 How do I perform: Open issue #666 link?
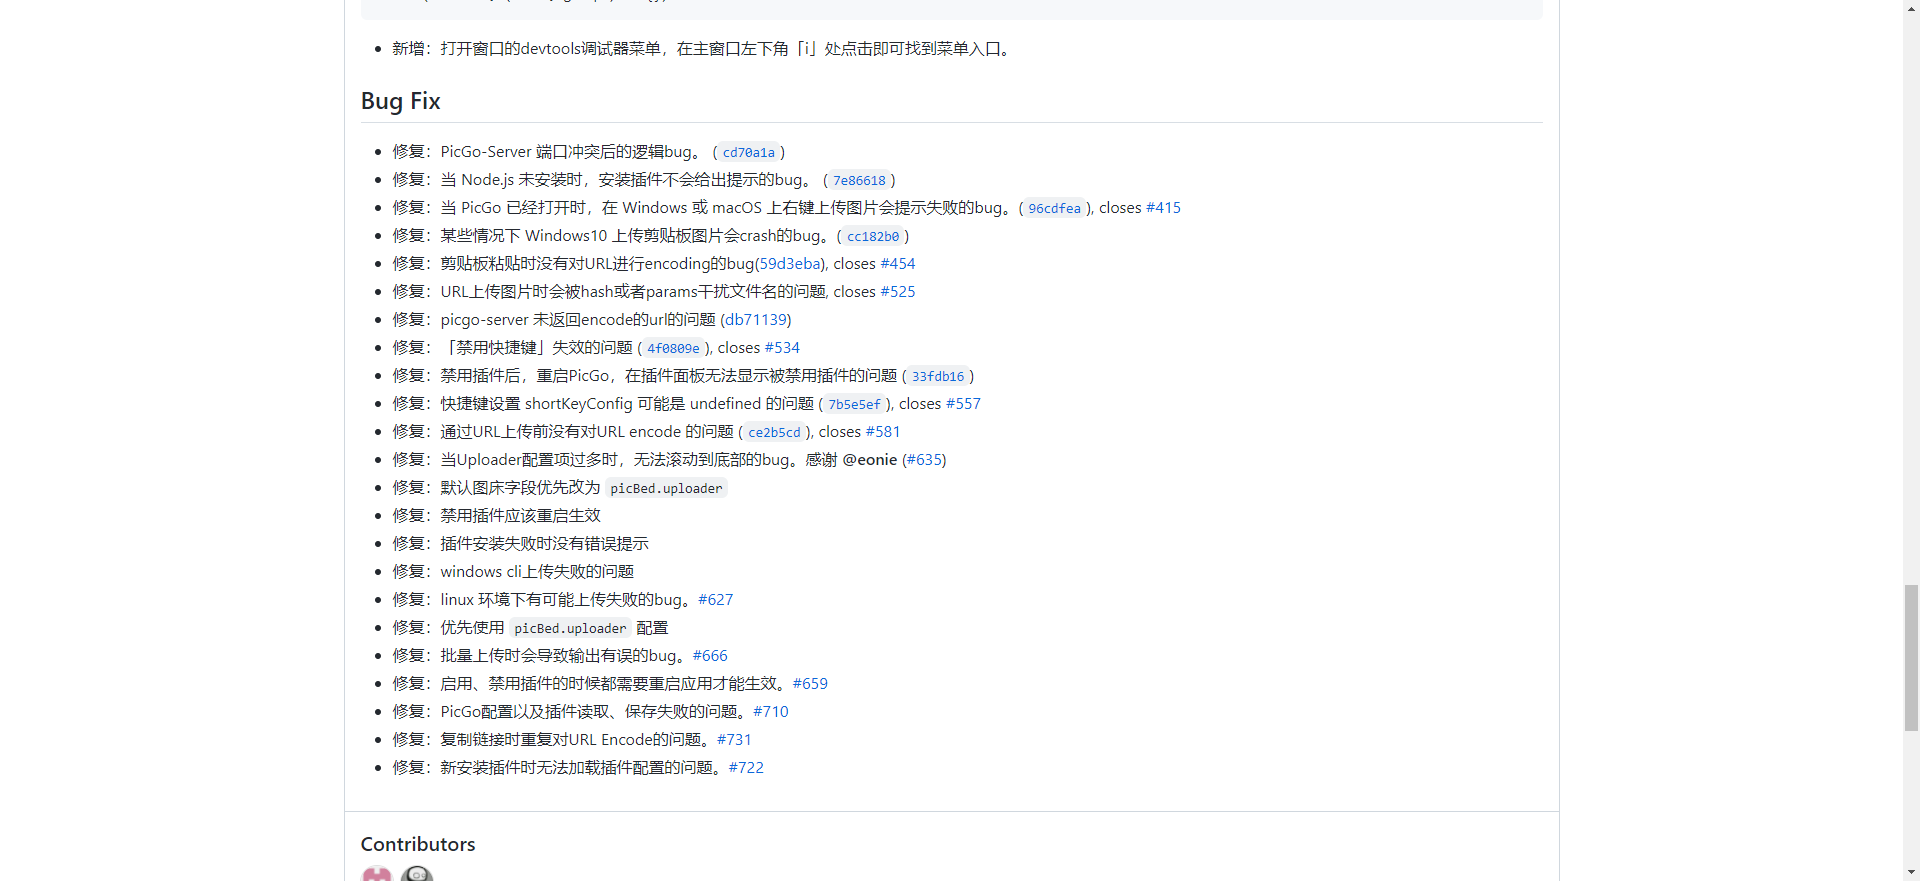(x=710, y=656)
